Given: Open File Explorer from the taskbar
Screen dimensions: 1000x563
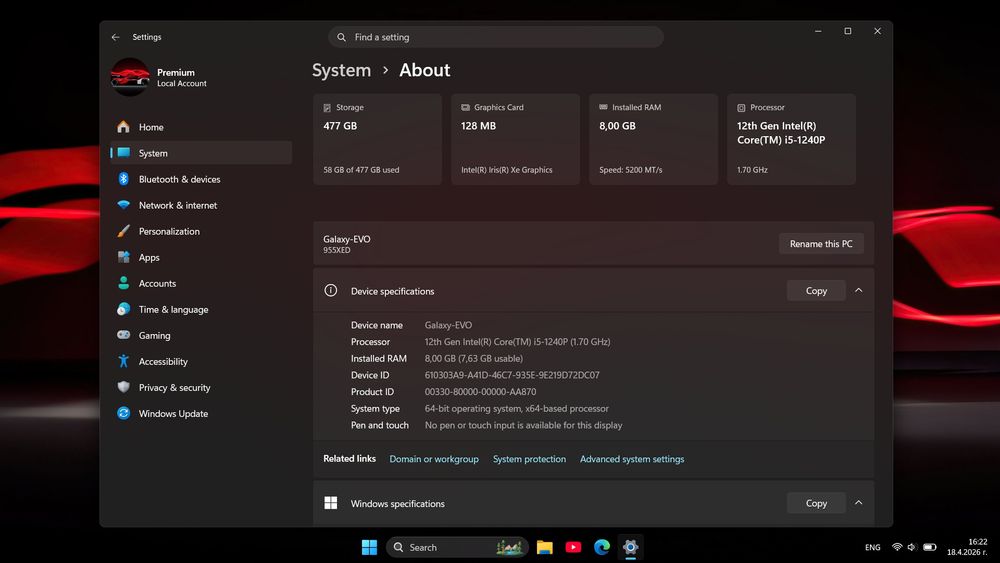Looking at the screenshot, I should click(x=545, y=547).
